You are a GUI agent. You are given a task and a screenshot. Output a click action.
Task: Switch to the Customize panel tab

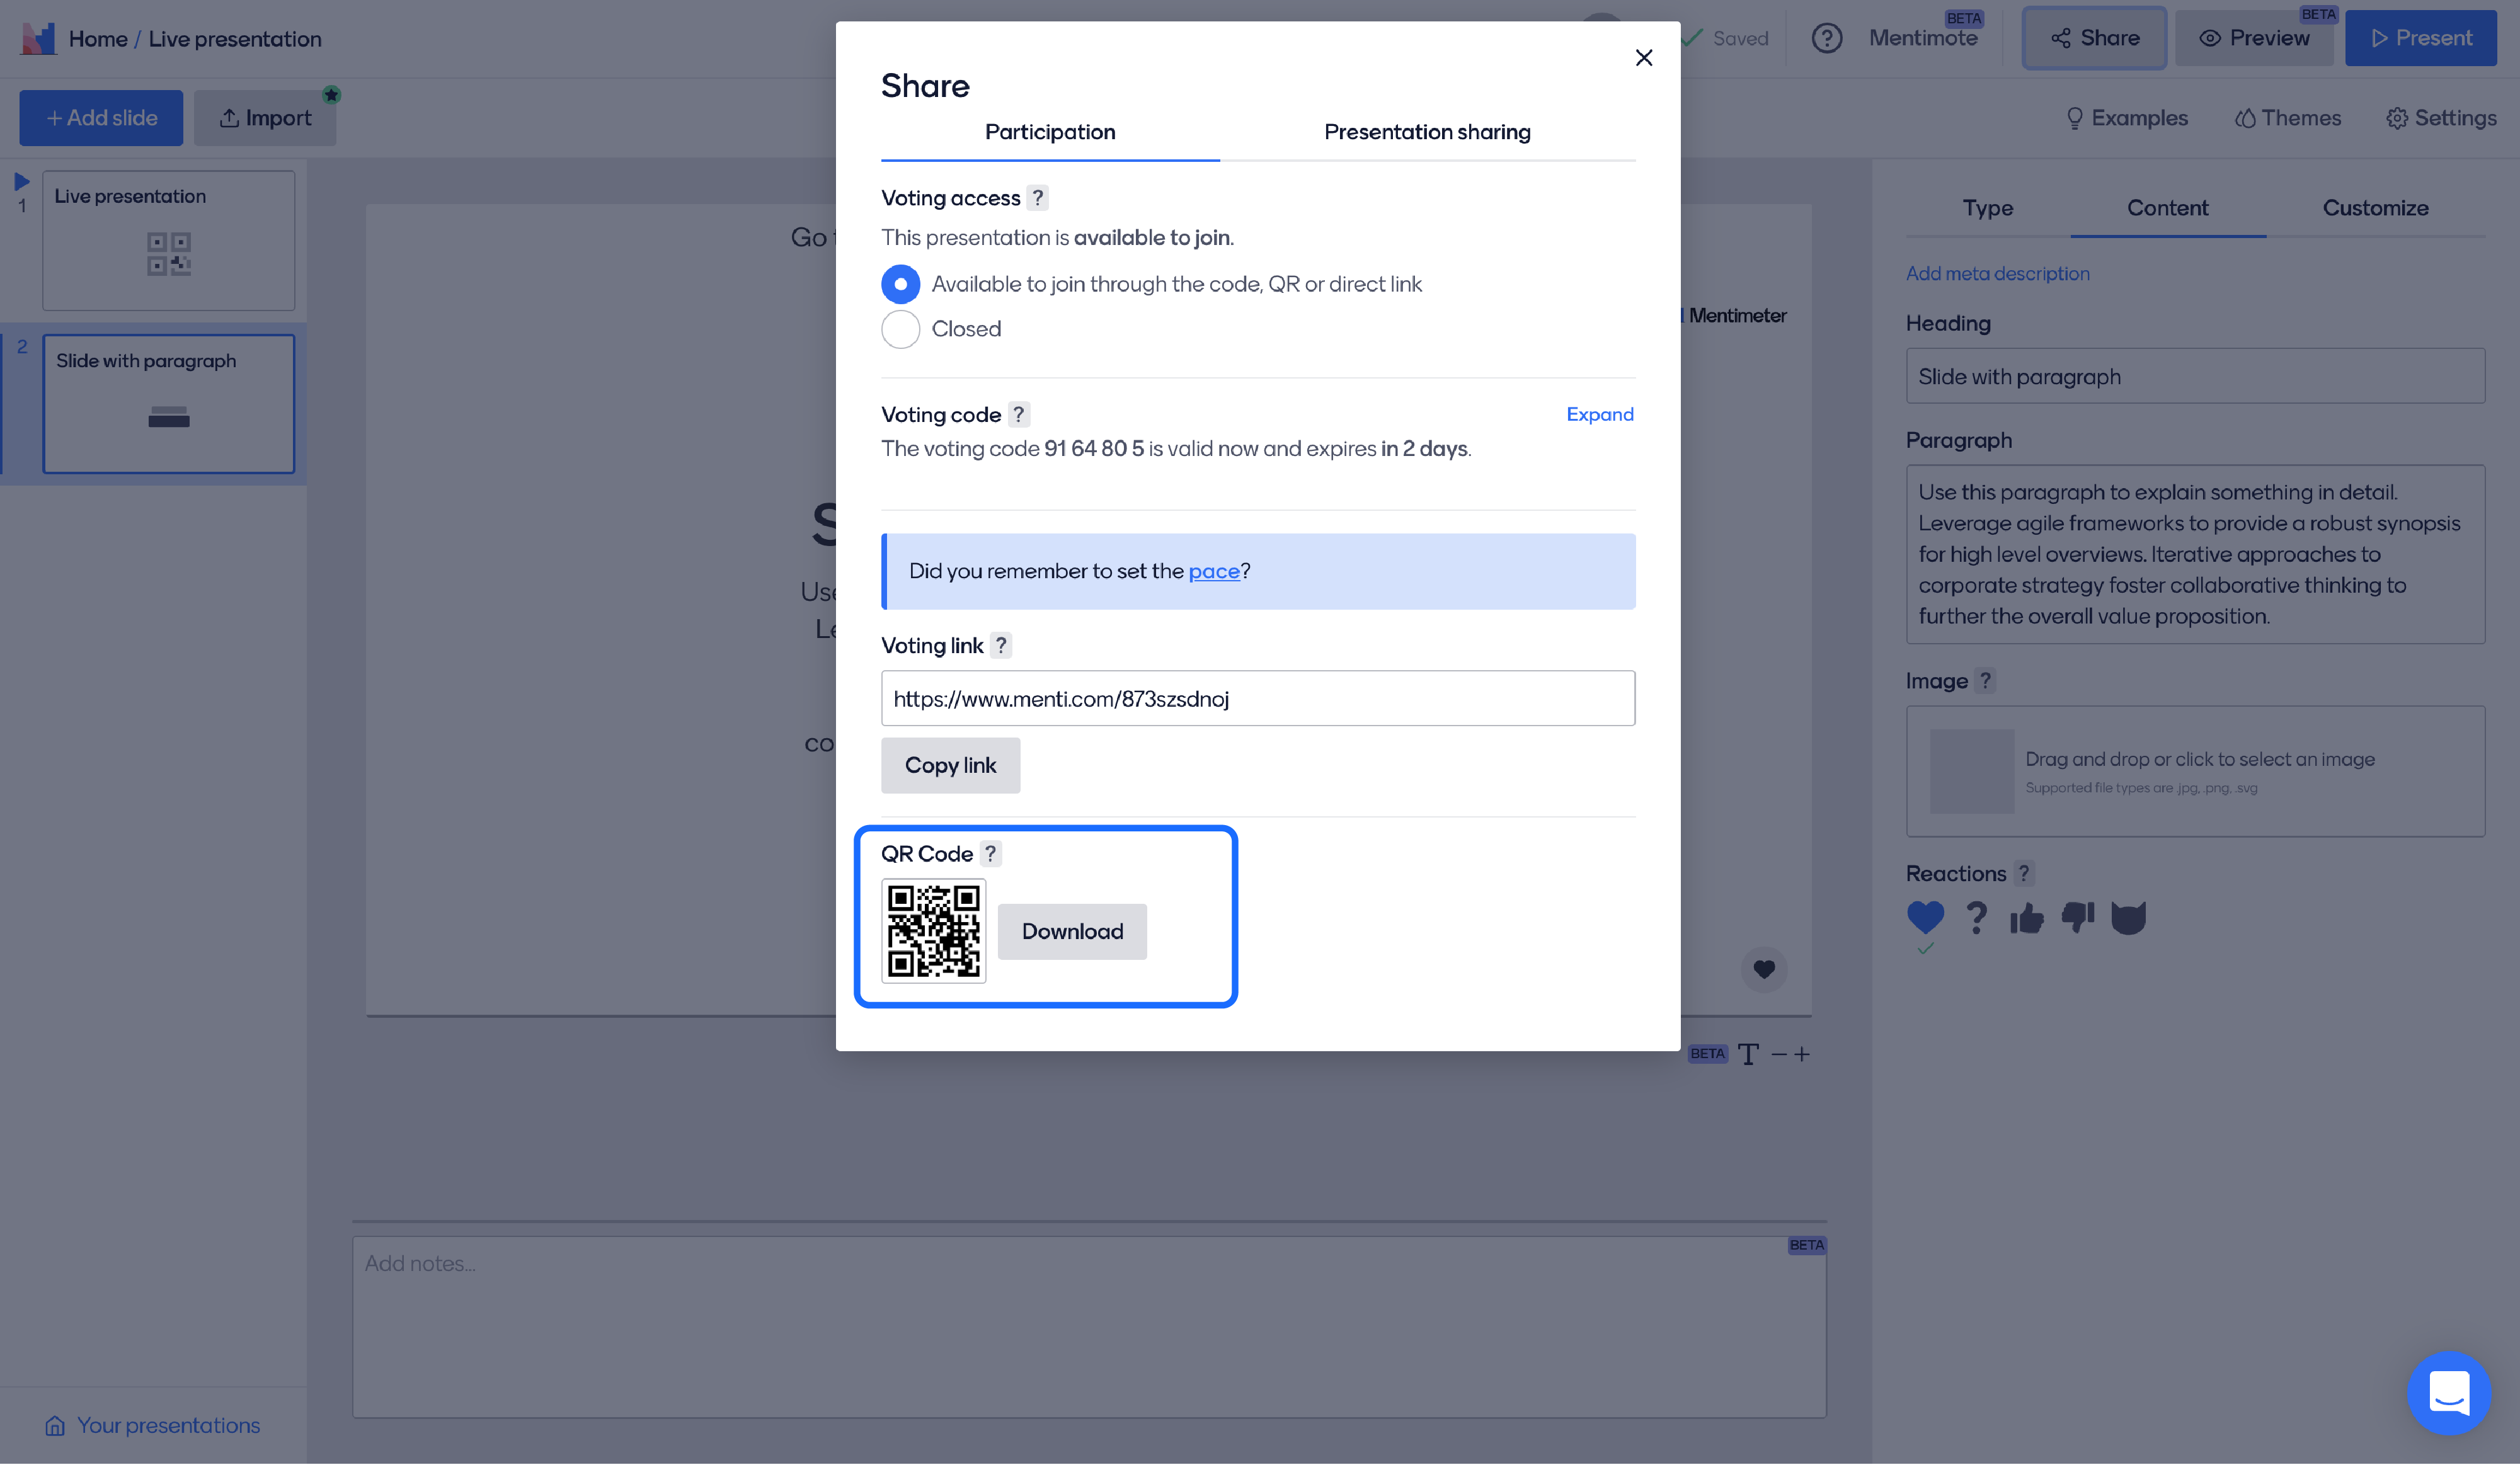point(2375,209)
